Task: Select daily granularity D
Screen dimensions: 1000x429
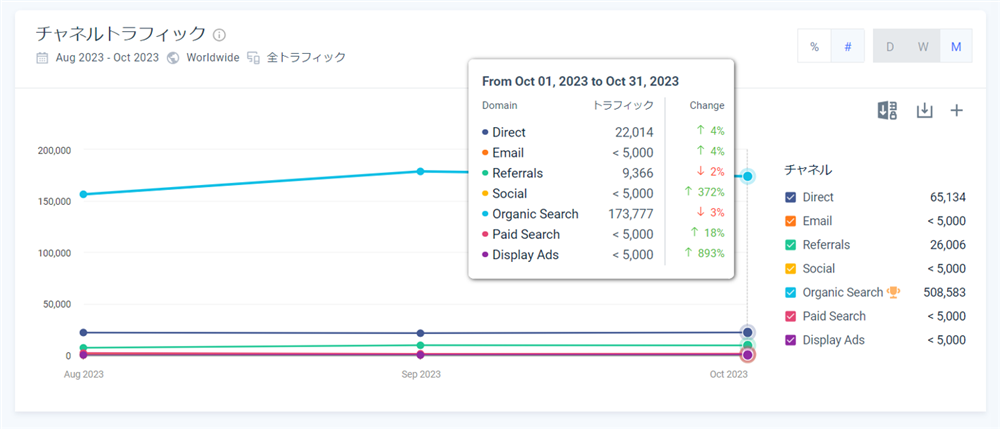Action: [x=890, y=46]
